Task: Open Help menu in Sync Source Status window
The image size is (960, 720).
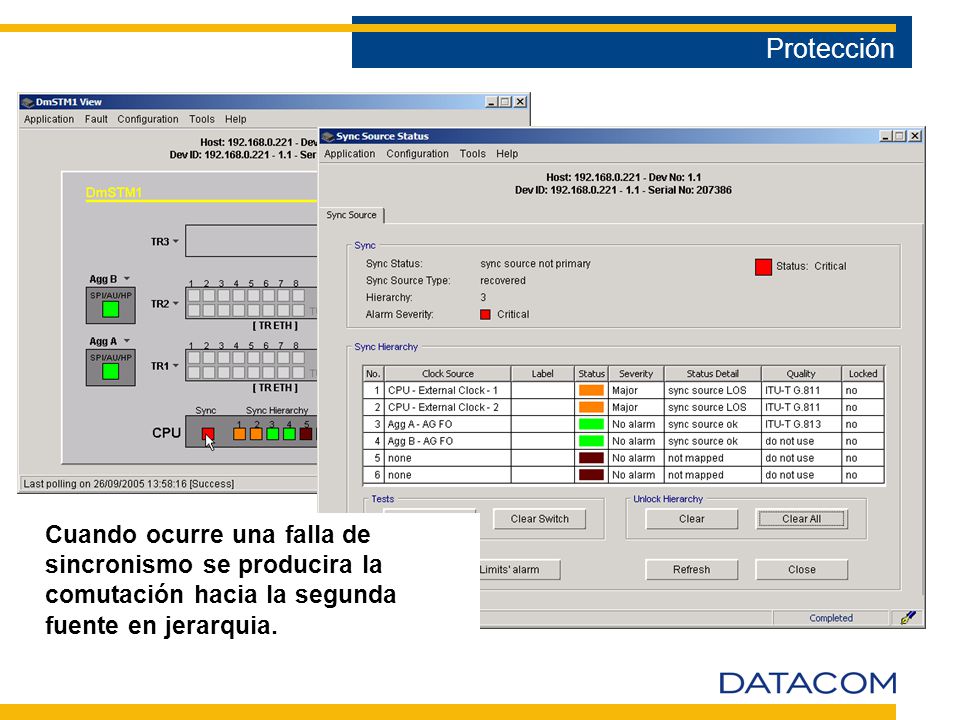Action: (x=507, y=154)
